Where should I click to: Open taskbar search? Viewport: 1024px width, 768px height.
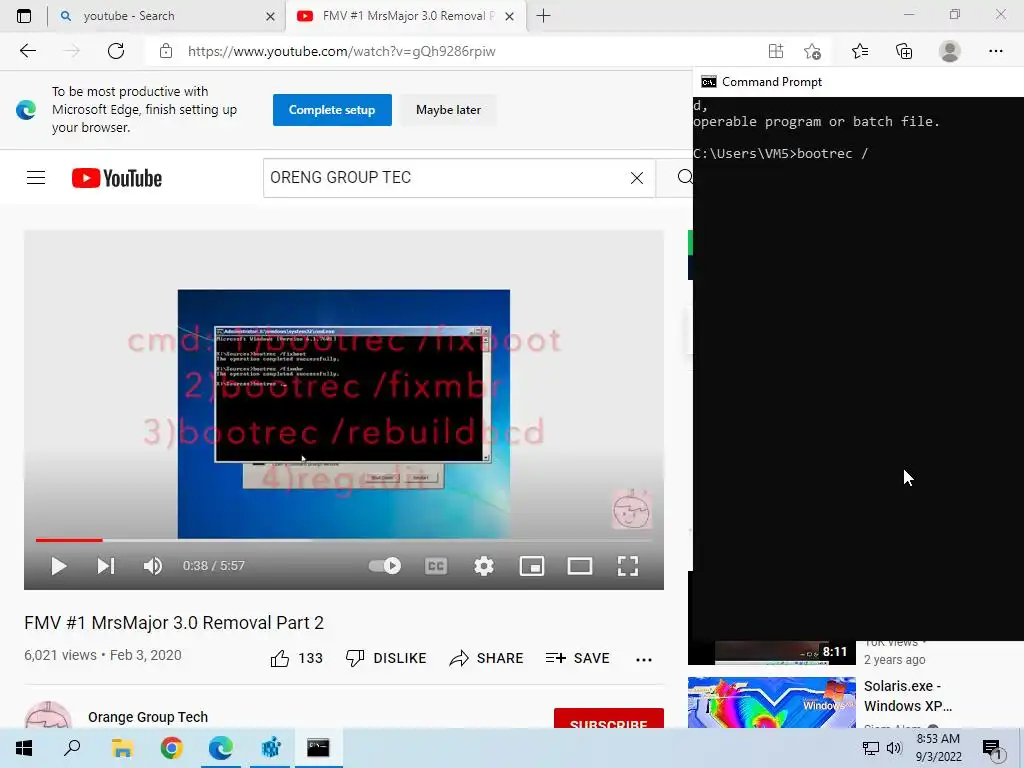click(x=72, y=748)
